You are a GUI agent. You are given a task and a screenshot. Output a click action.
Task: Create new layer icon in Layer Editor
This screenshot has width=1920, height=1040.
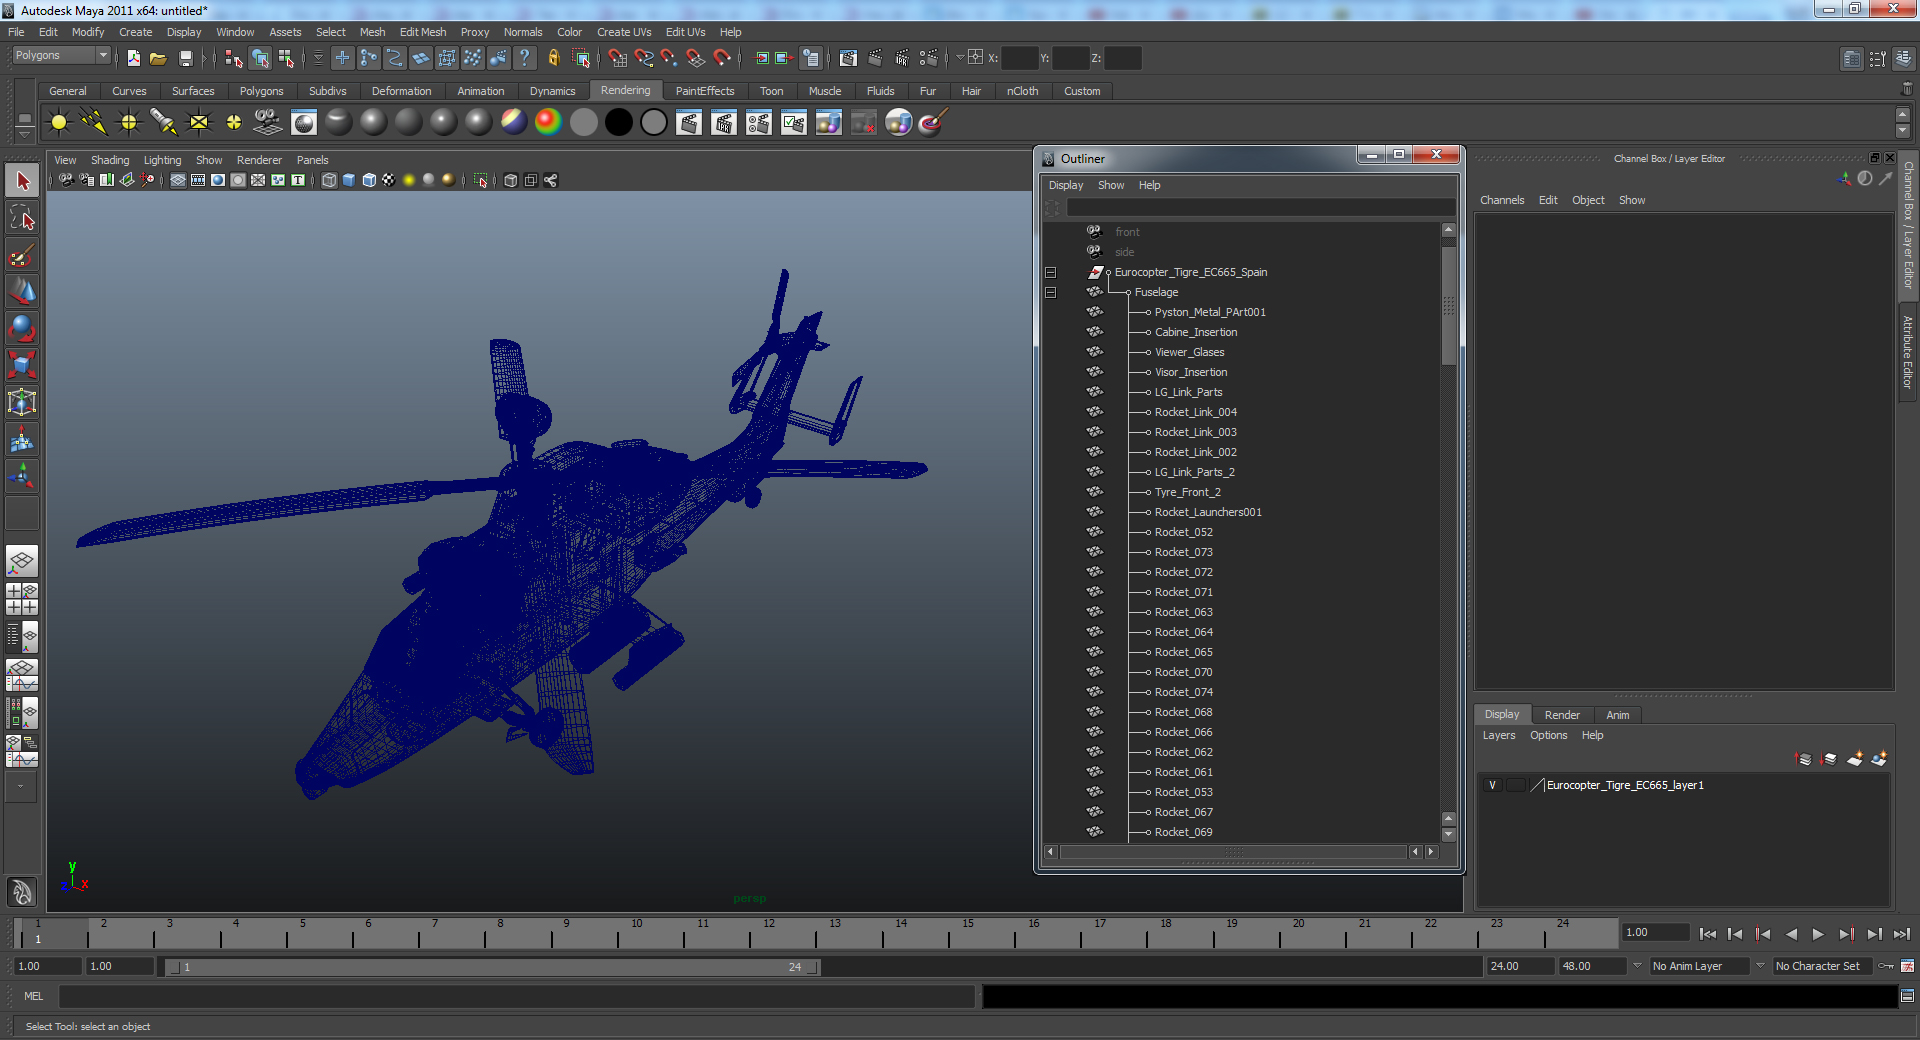(x=1854, y=759)
